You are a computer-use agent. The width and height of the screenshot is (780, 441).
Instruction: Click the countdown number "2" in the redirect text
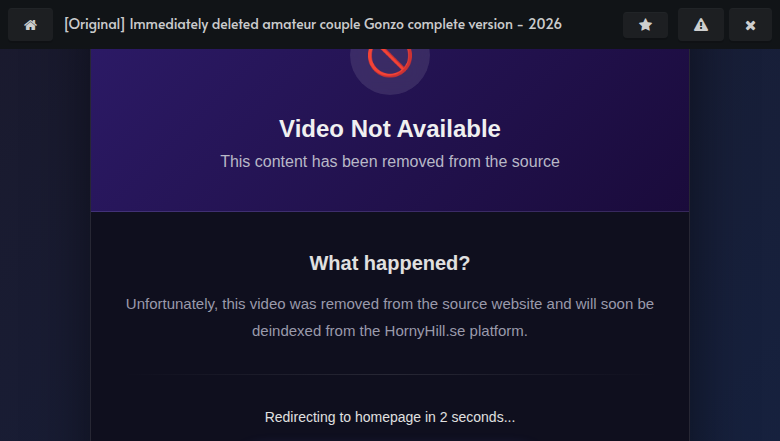coord(443,417)
